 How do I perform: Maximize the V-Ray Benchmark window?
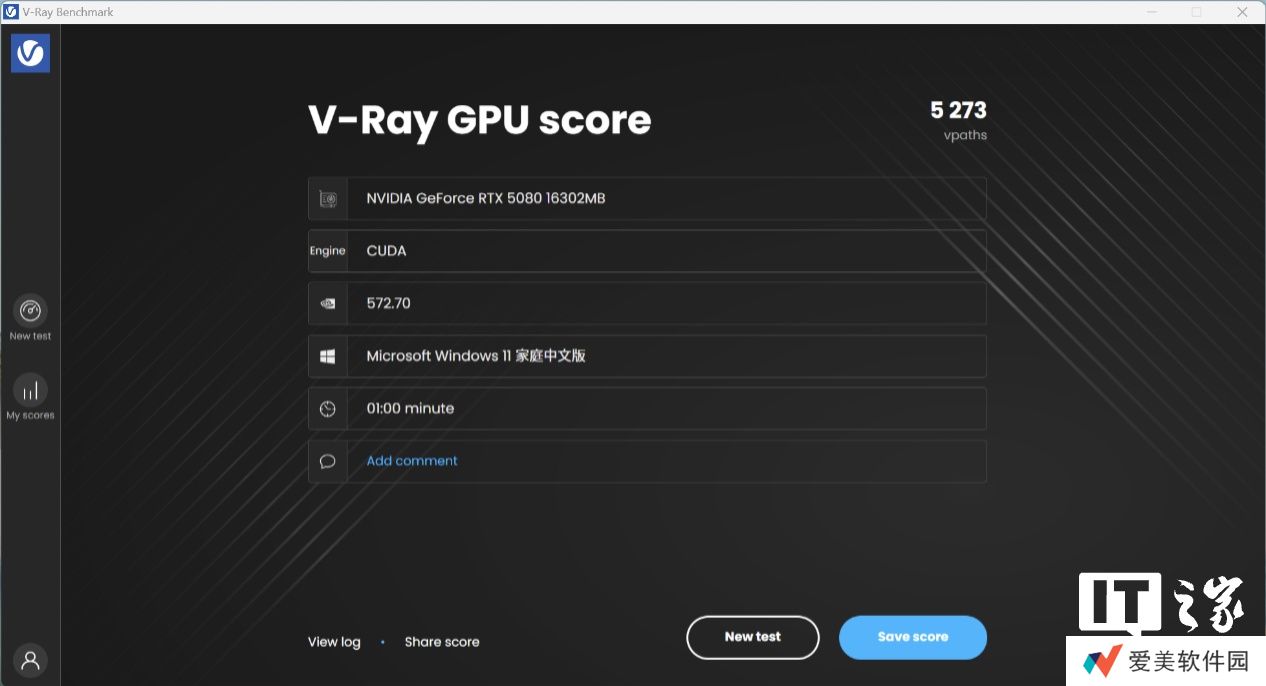[1196, 12]
